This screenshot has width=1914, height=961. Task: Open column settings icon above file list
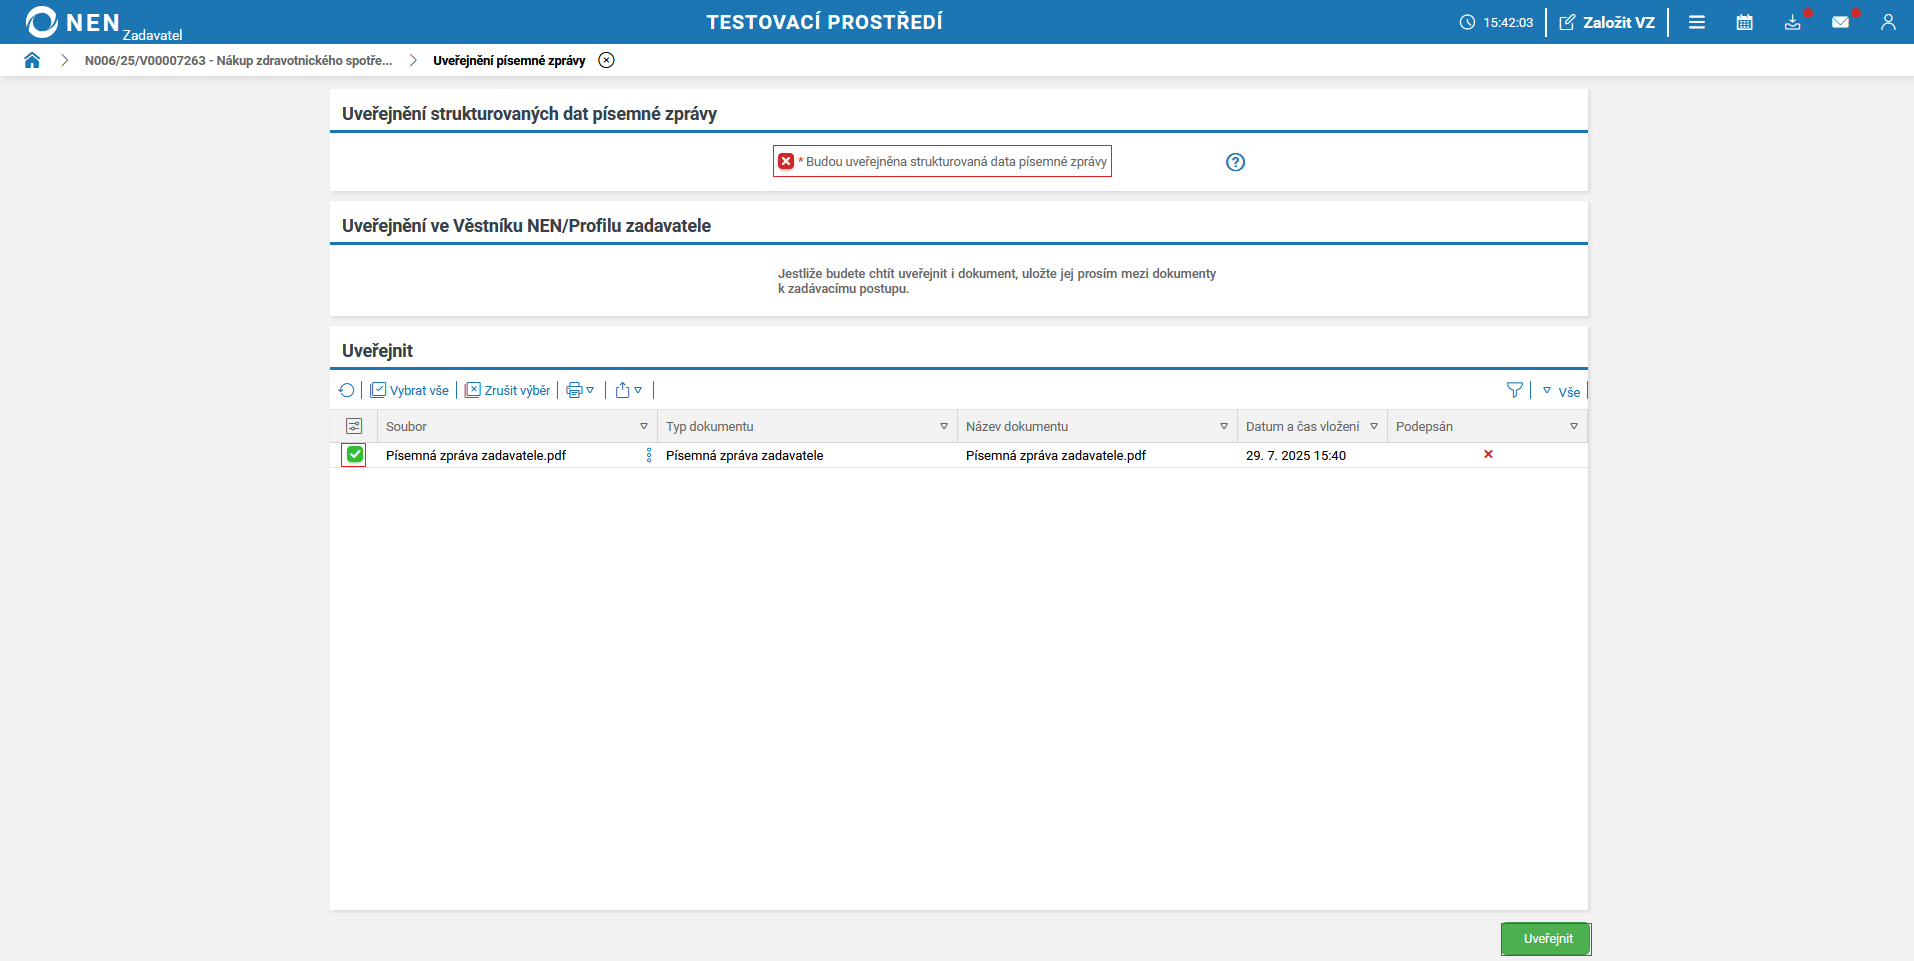pos(355,426)
